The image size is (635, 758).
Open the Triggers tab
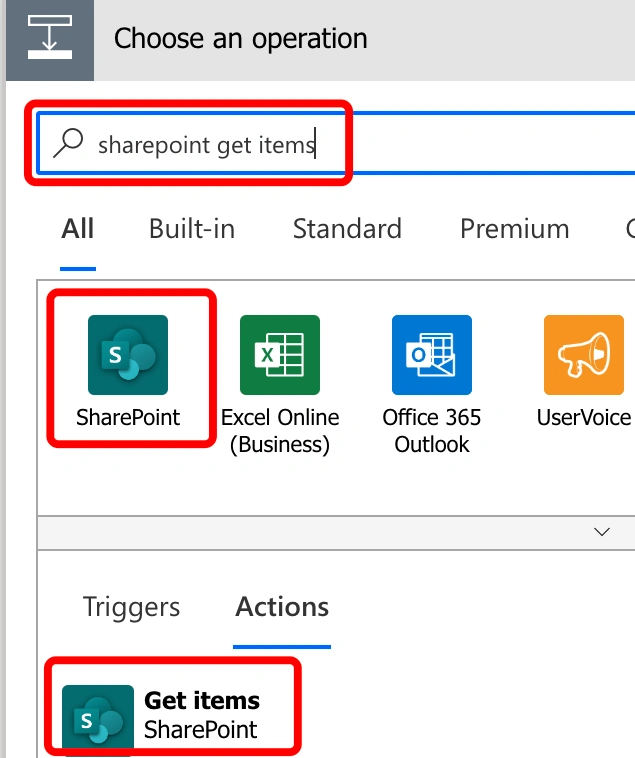point(131,607)
